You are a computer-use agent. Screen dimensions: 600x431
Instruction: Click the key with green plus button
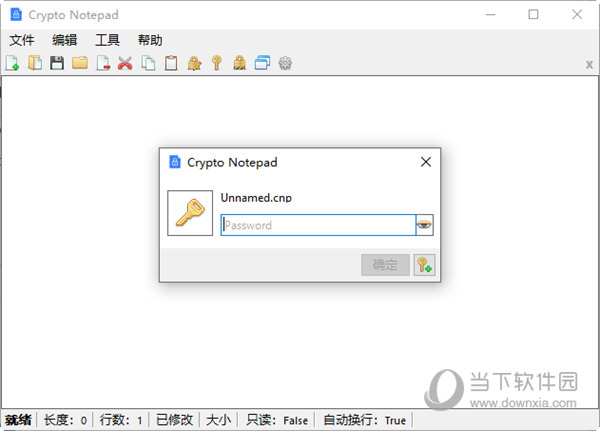point(424,265)
